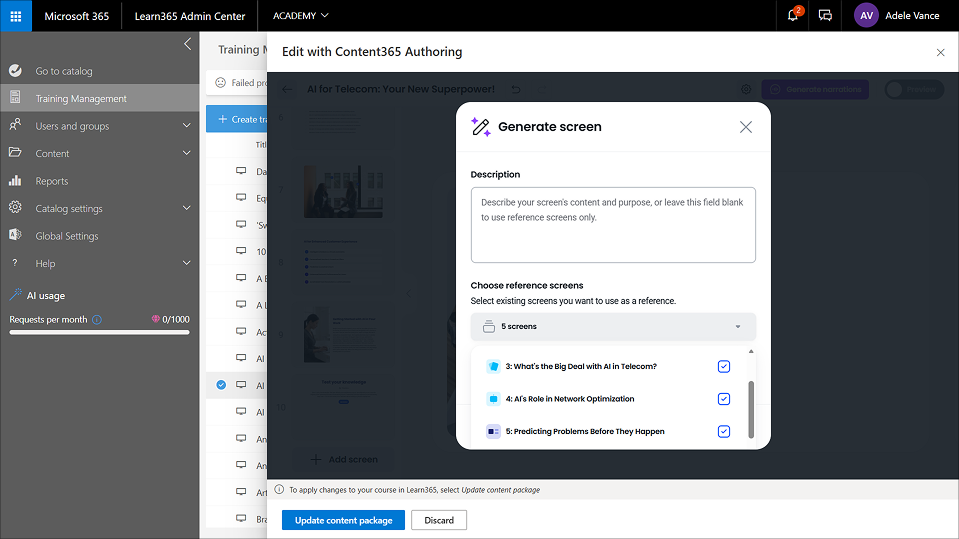Image resolution: width=959 pixels, height=539 pixels.
Task: Uncheck screen 3 Big Deal with AI
Action: (724, 367)
